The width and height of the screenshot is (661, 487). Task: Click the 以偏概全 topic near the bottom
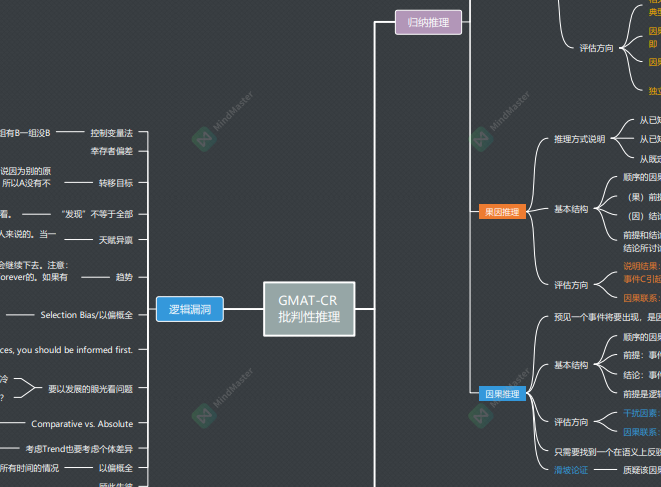point(116,468)
